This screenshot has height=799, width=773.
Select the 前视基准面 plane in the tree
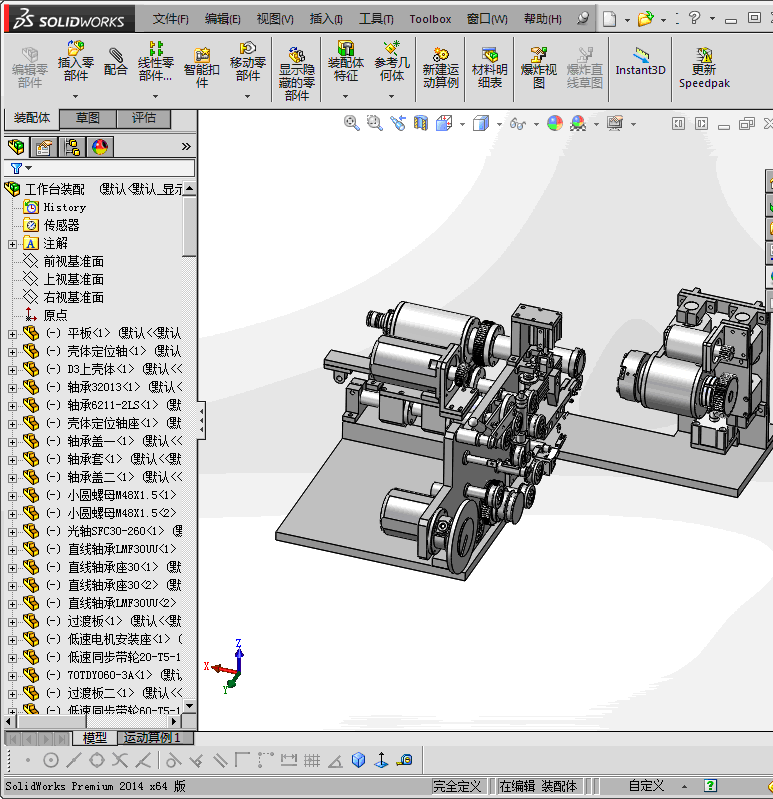(x=73, y=262)
